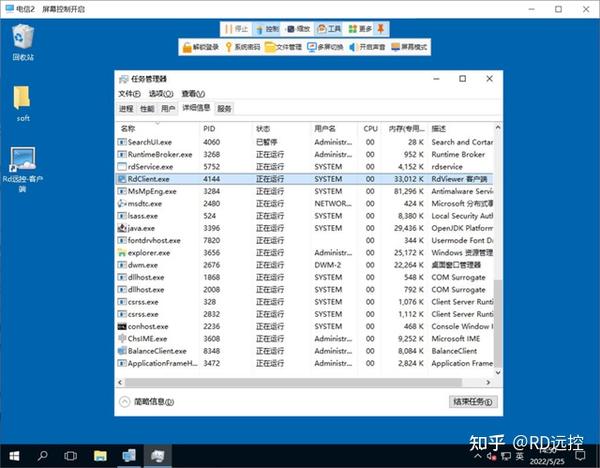Select the Rd远控-客户端 desktop shortcut
Viewport: 600px width, 468px height.
23,169
